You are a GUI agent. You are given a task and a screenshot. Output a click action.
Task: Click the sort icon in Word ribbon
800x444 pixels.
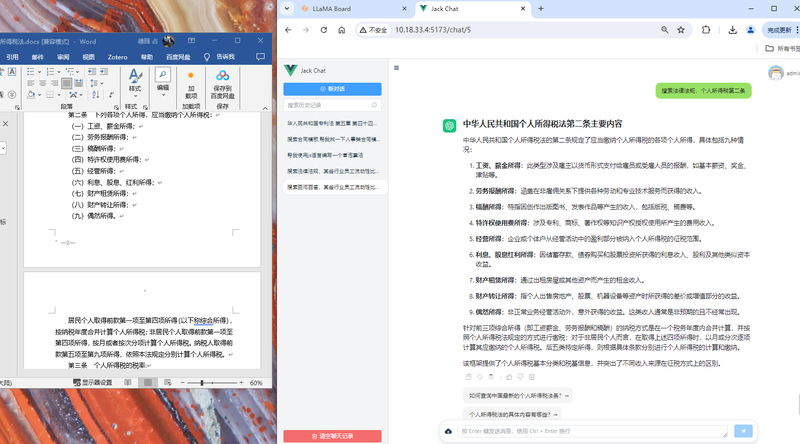click(96, 95)
